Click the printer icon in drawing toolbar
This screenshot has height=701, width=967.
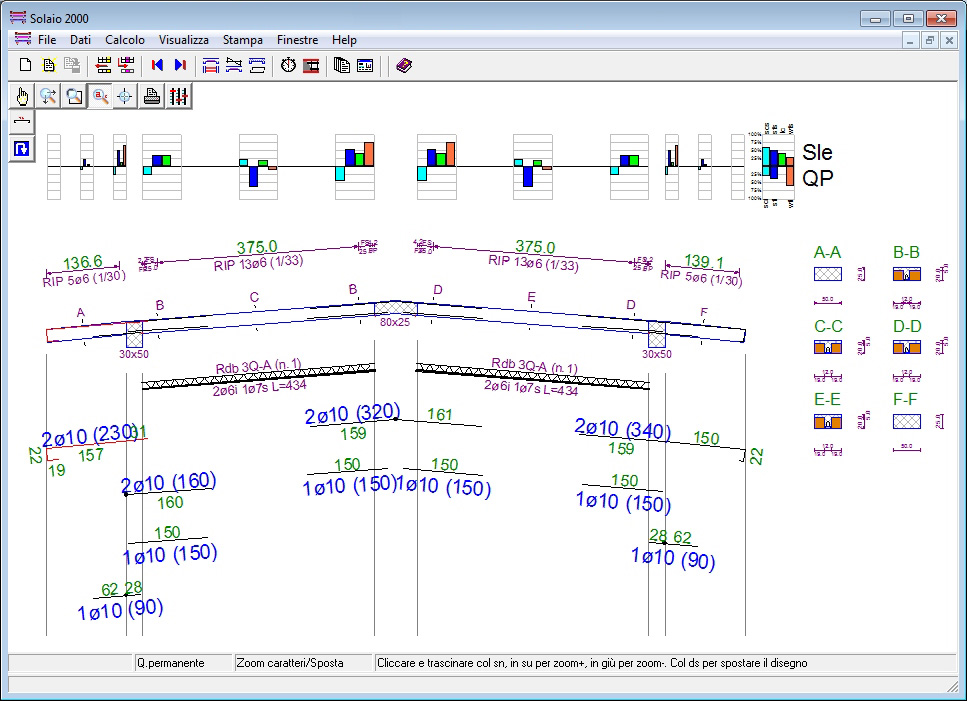coord(152,96)
